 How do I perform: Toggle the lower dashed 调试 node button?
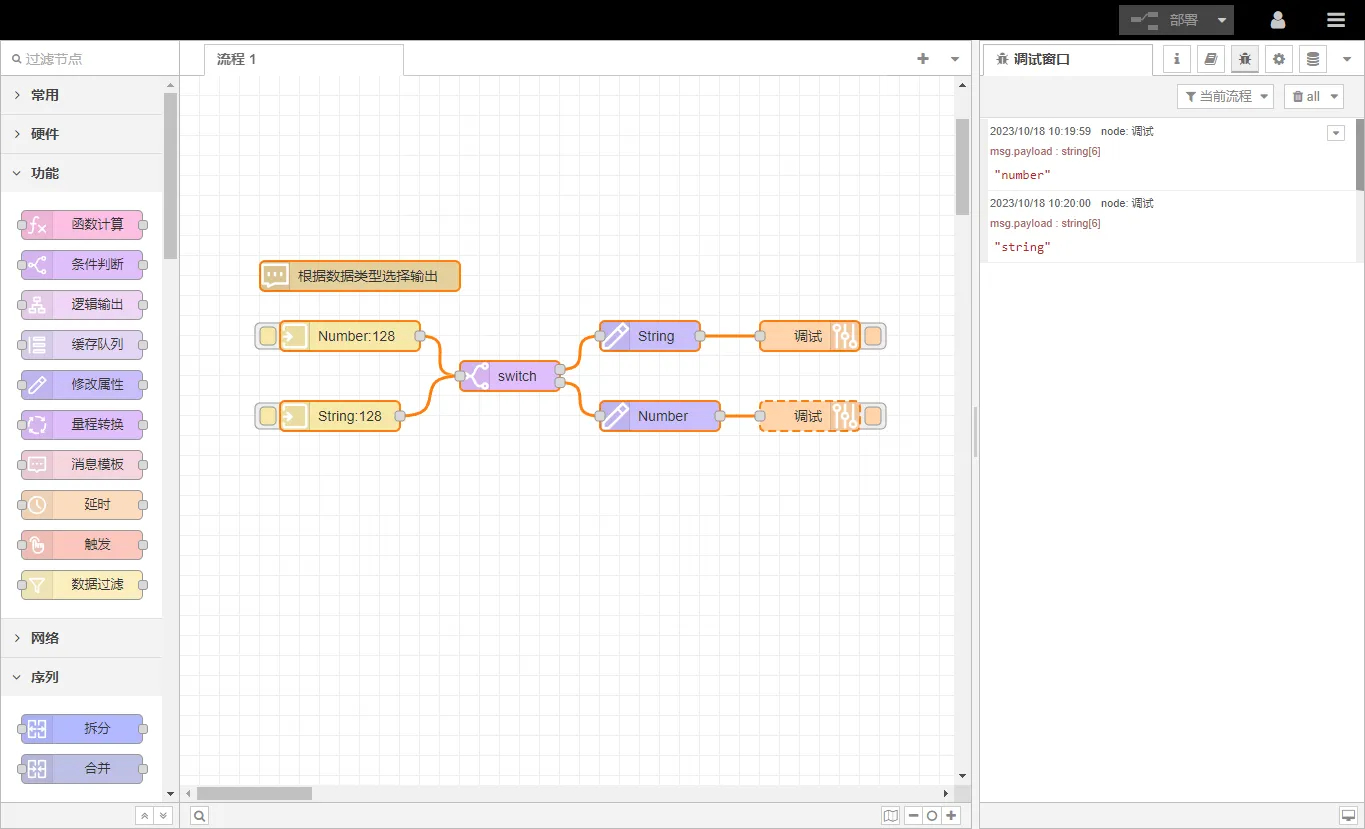click(873, 416)
